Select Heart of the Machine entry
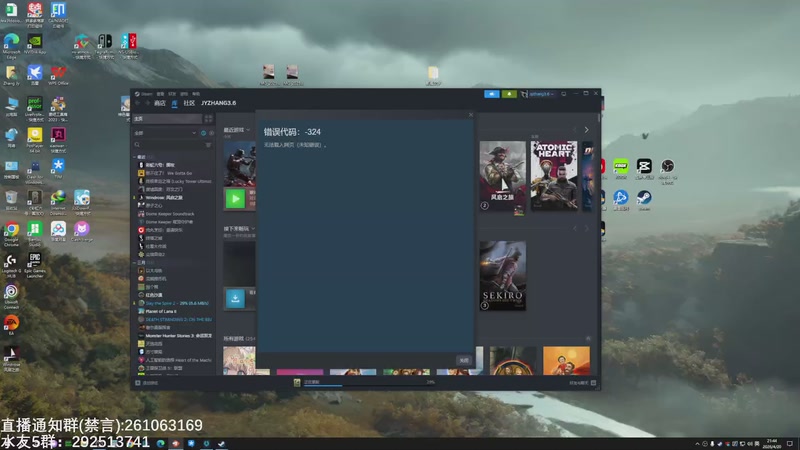 (174, 360)
